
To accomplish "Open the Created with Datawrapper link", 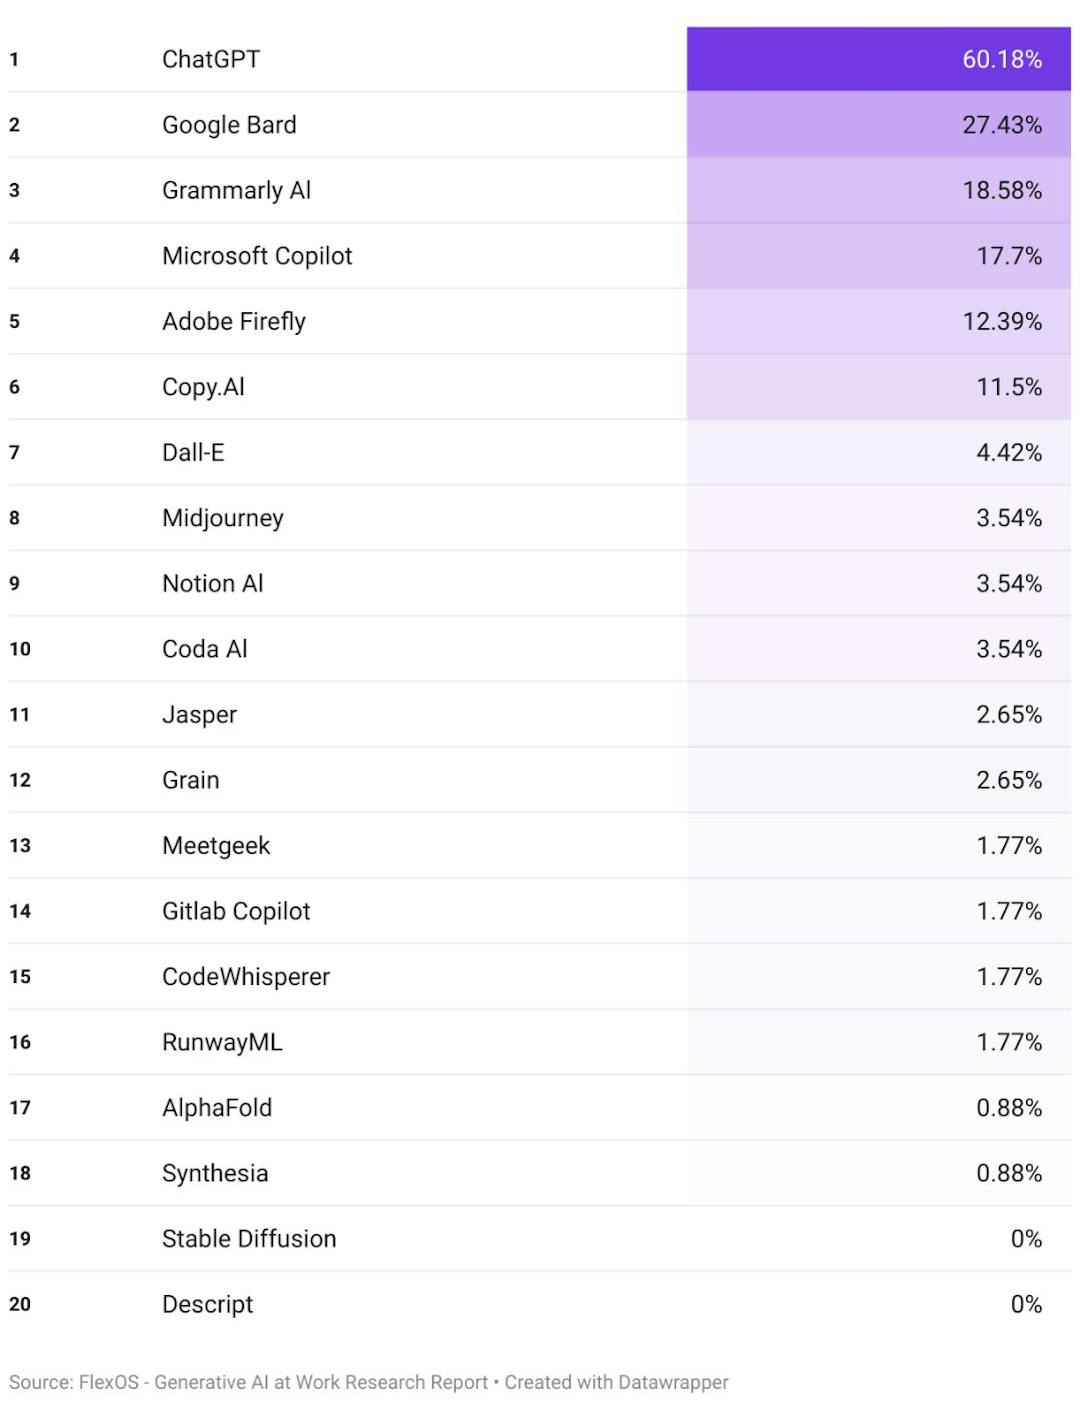I will (616, 1382).
